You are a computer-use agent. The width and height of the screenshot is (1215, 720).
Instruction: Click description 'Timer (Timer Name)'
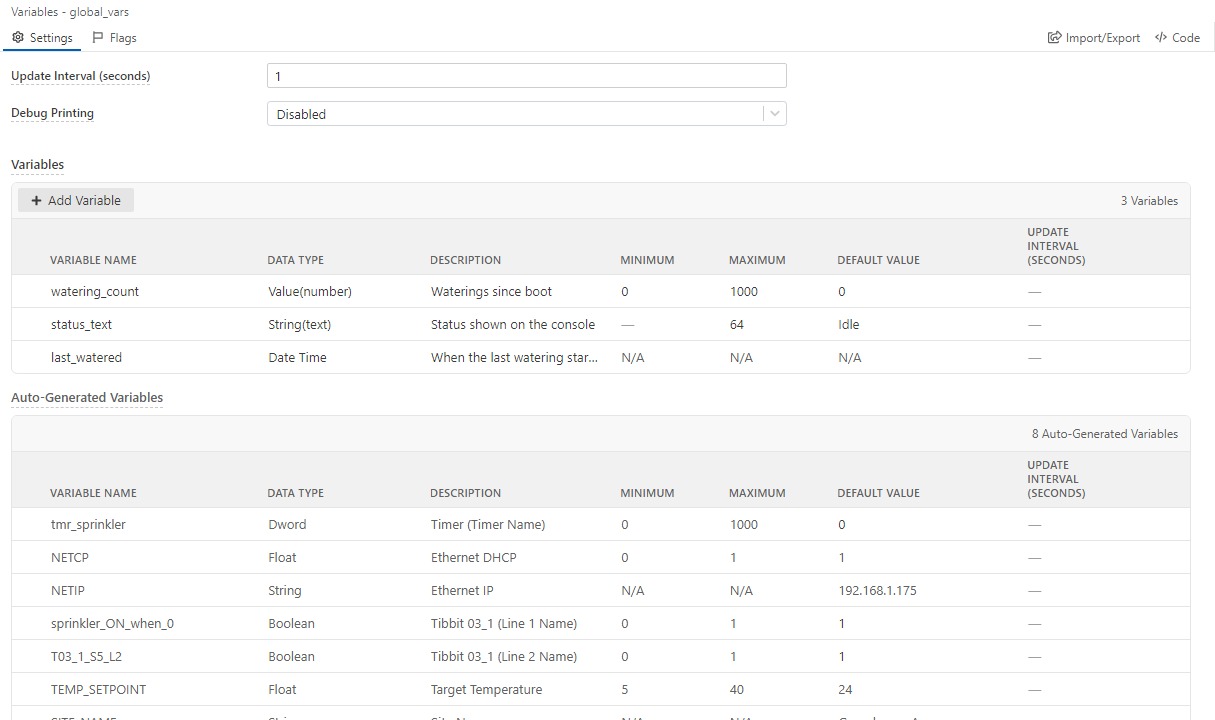488,524
